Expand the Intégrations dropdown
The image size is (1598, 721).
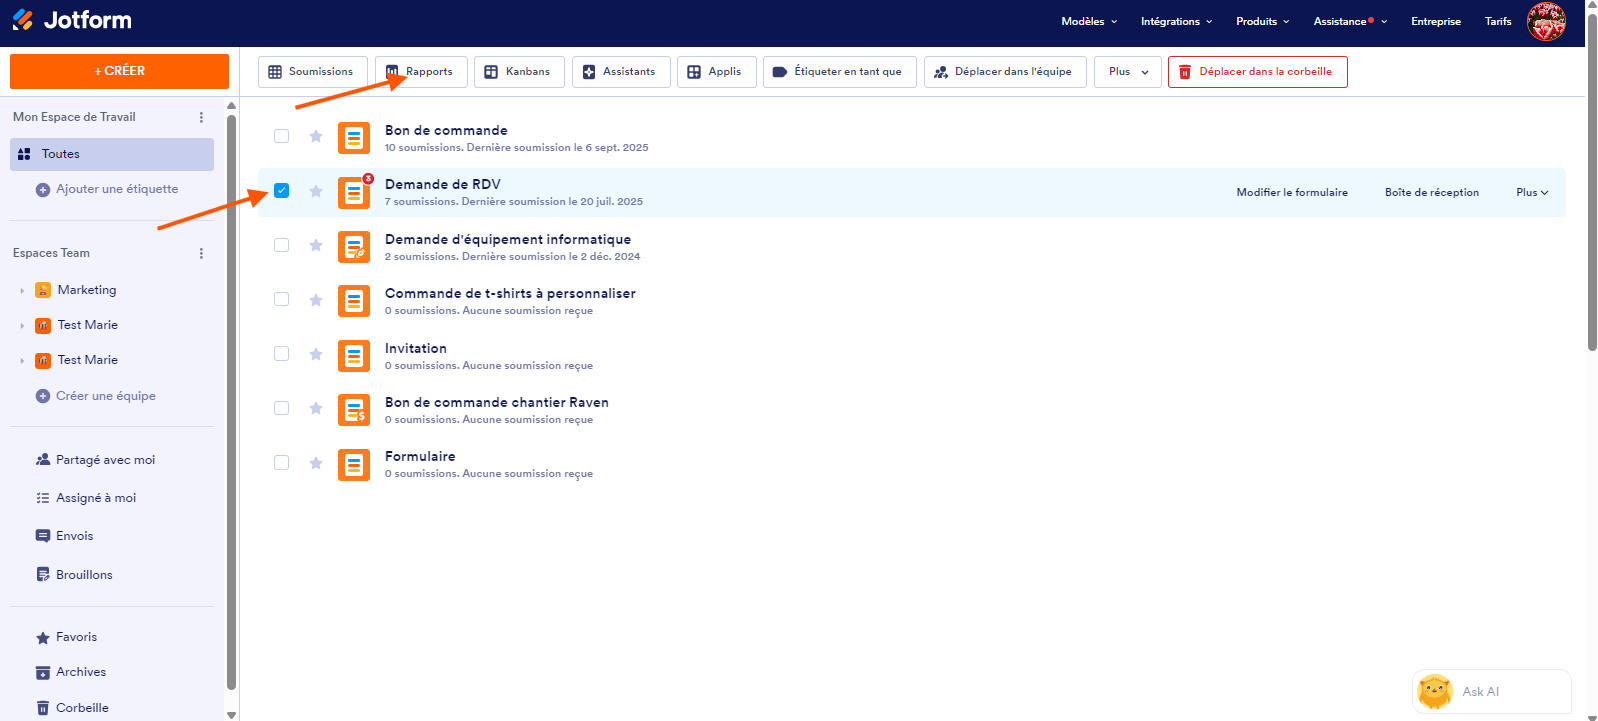click(1176, 21)
